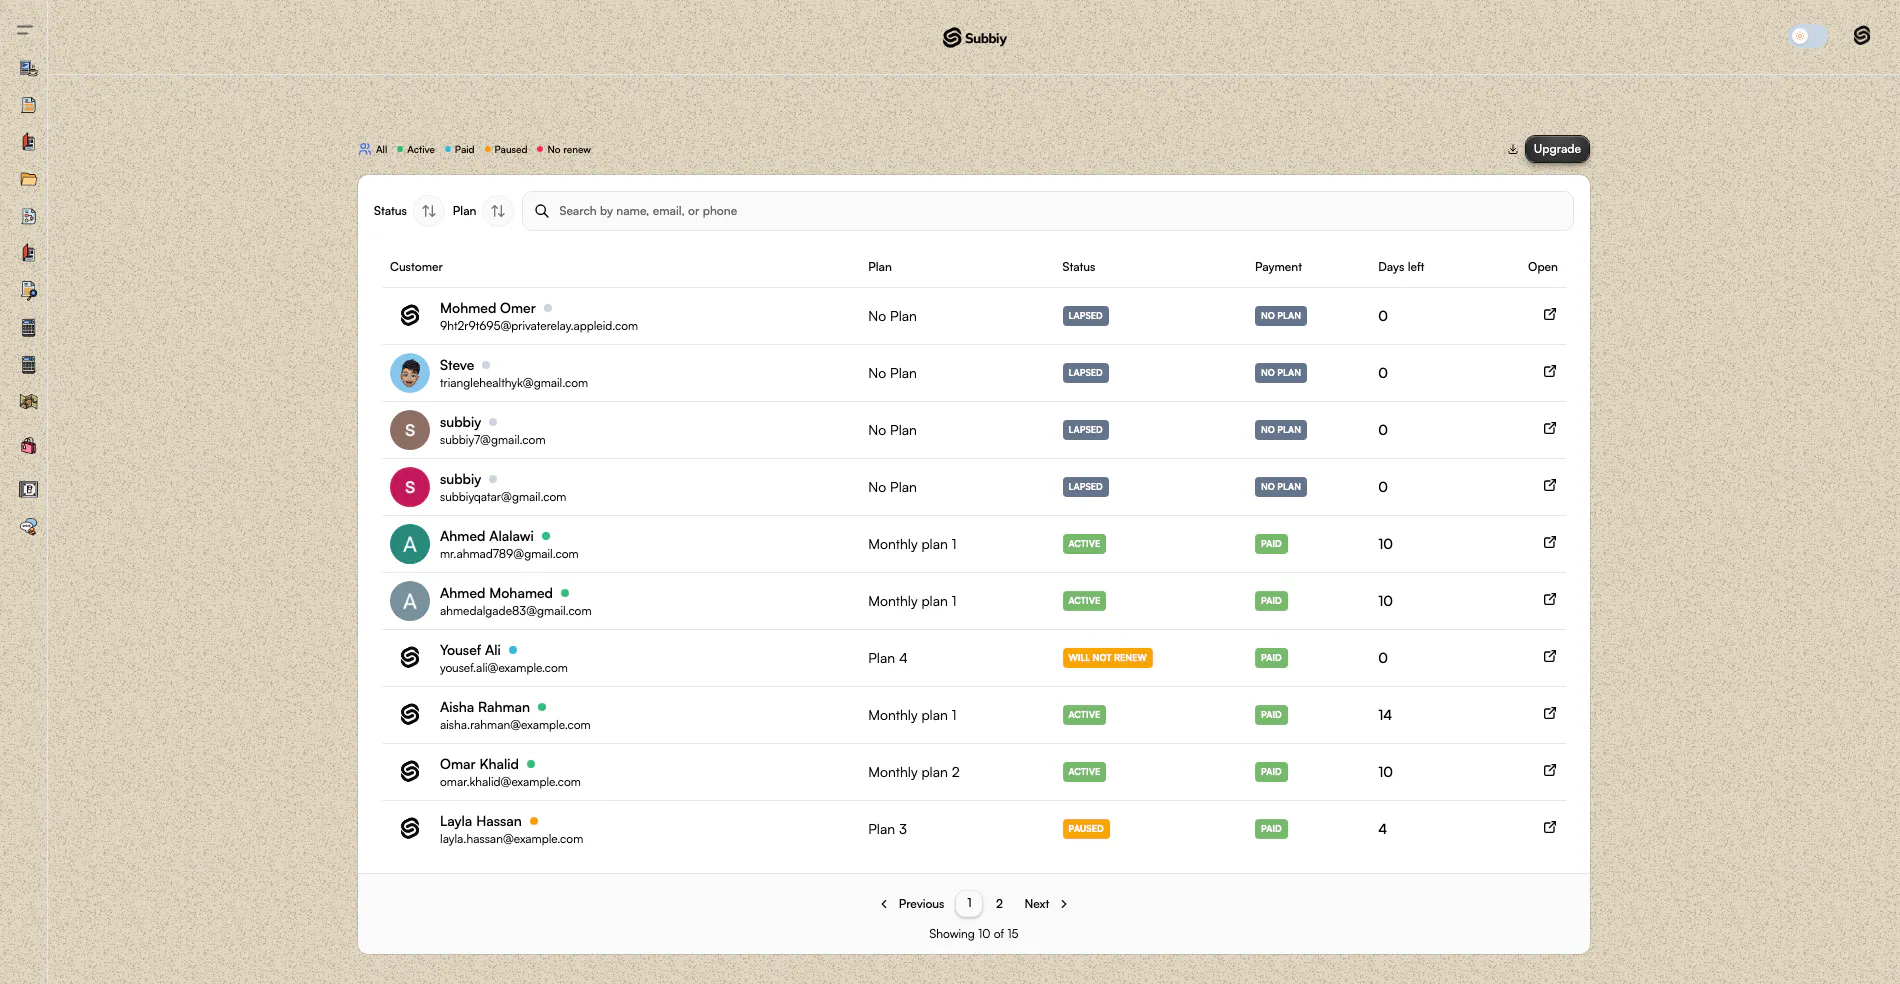The height and width of the screenshot is (984, 1900).
Task: Click the search magnifier icon
Action: pyautogui.click(x=542, y=211)
